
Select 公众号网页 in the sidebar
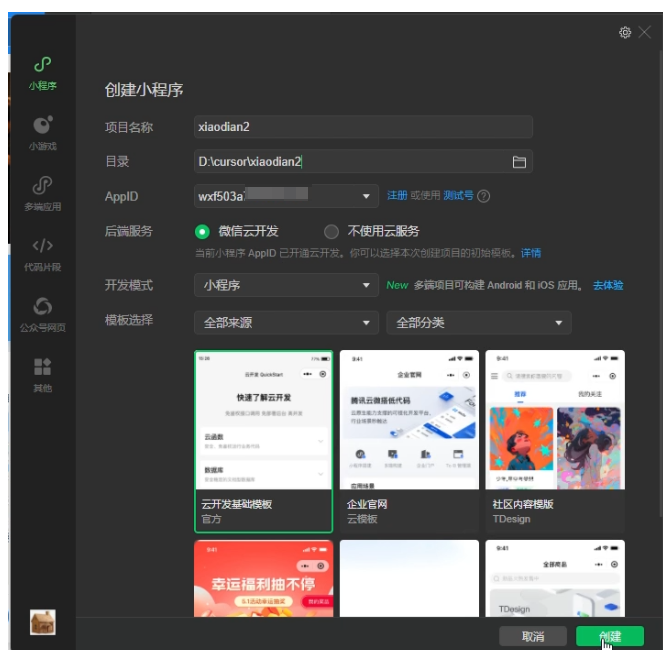[43, 315]
